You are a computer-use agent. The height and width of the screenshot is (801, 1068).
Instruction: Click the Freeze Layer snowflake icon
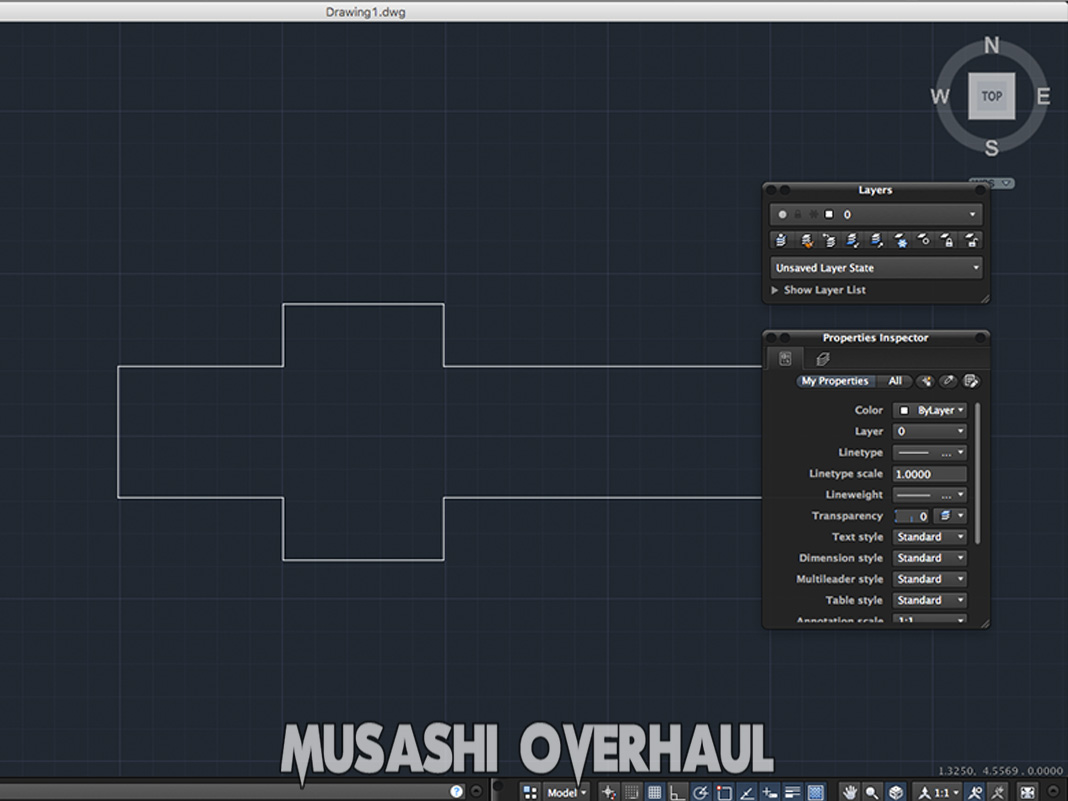coord(900,240)
